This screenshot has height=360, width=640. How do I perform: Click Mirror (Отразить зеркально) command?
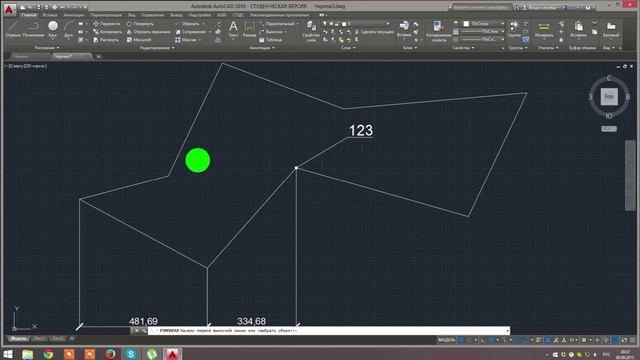pyautogui.click(x=149, y=32)
